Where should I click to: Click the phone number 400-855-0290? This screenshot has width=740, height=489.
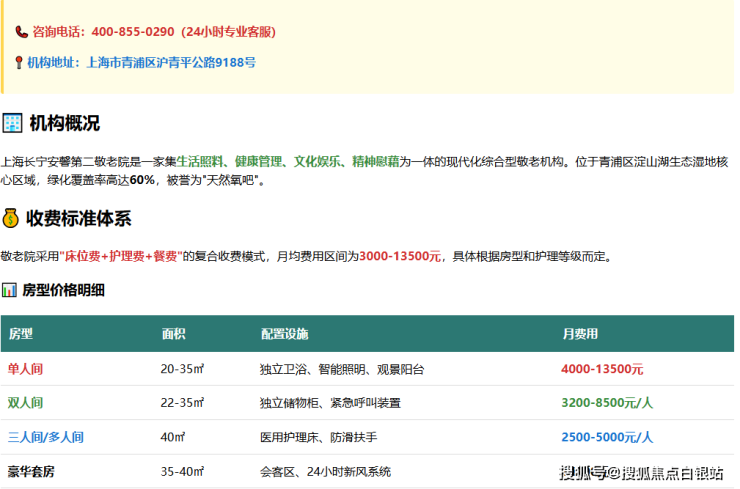click(x=132, y=32)
